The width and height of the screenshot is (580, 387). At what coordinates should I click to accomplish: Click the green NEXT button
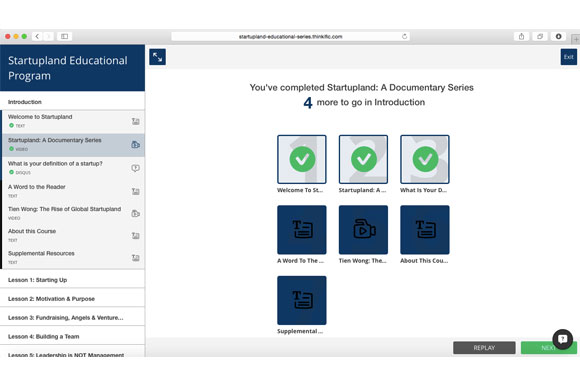pyautogui.click(x=549, y=348)
